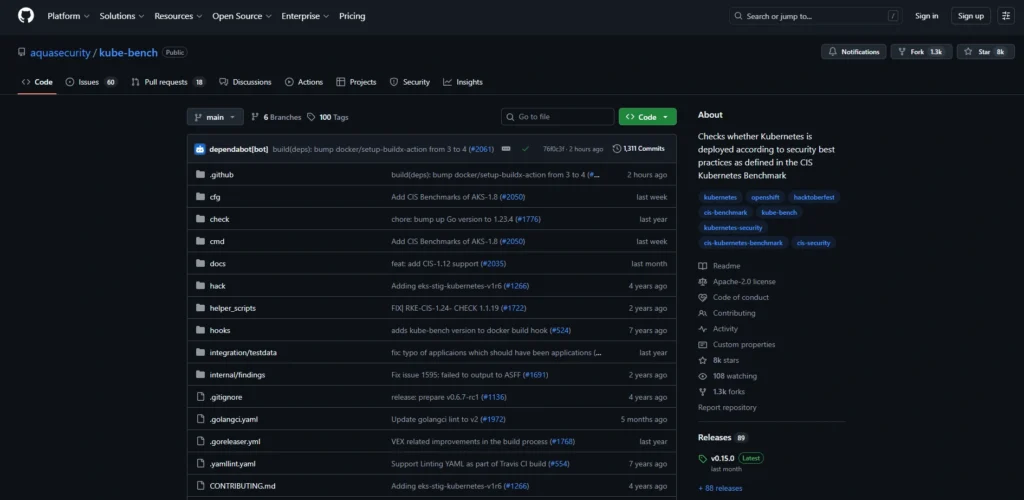Open the .github folder

[221, 175]
